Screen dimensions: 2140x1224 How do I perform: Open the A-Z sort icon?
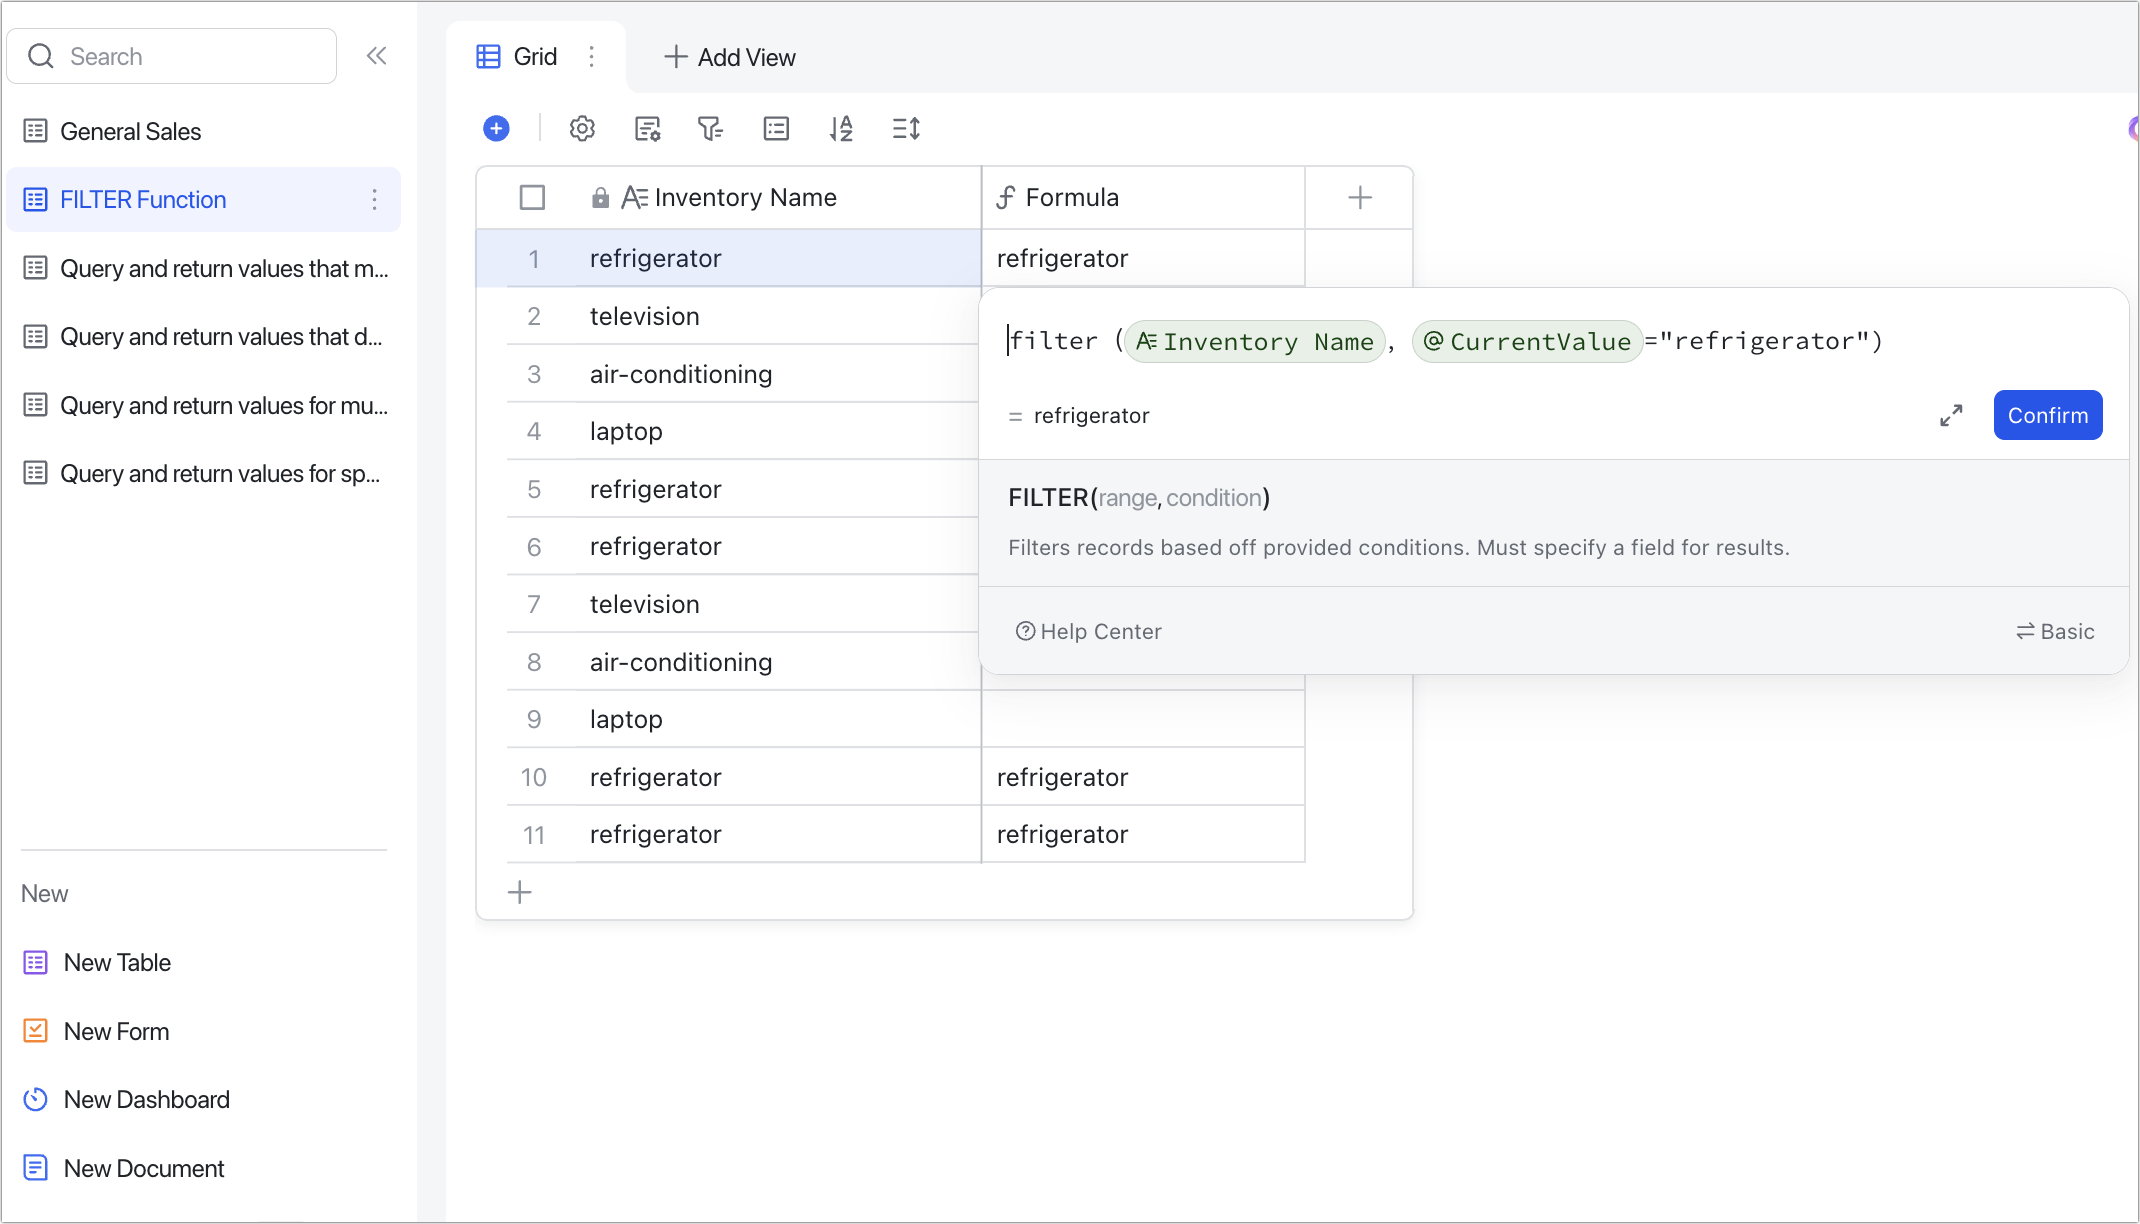pos(841,128)
